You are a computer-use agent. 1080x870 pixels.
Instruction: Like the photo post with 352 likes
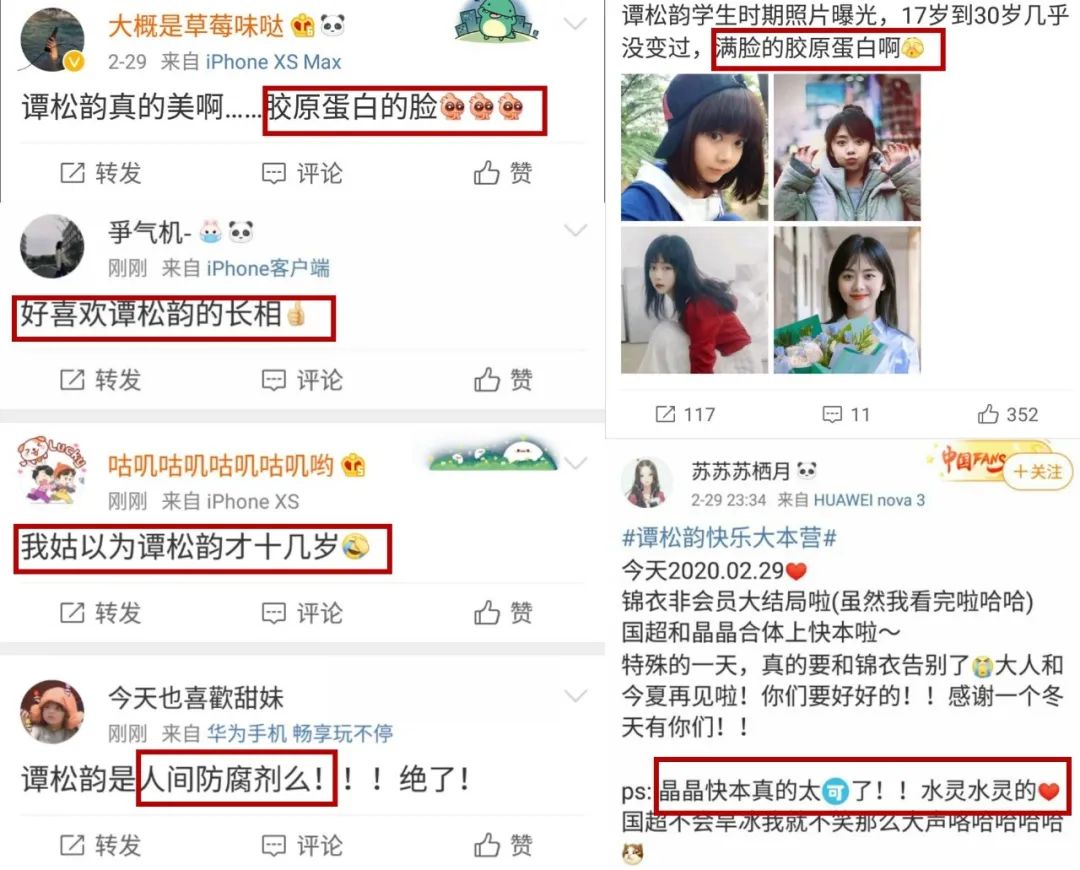point(1008,414)
